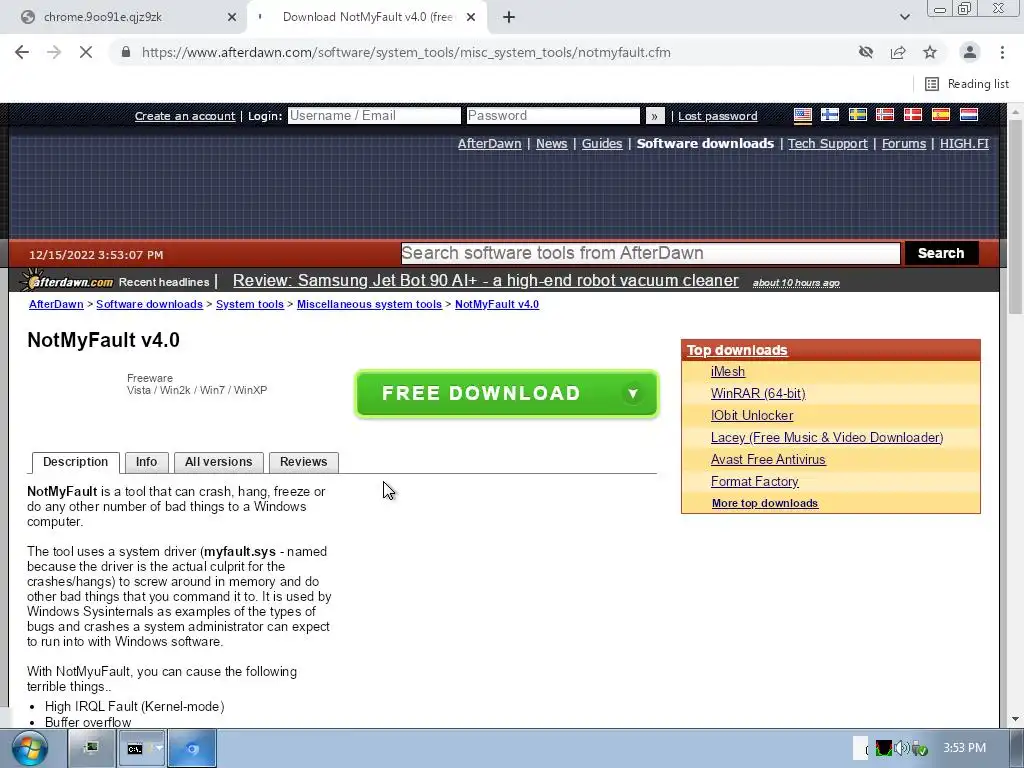Open the Guides nav link
Image resolution: width=1024 pixels, height=768 pixels.
pos(601,144)
